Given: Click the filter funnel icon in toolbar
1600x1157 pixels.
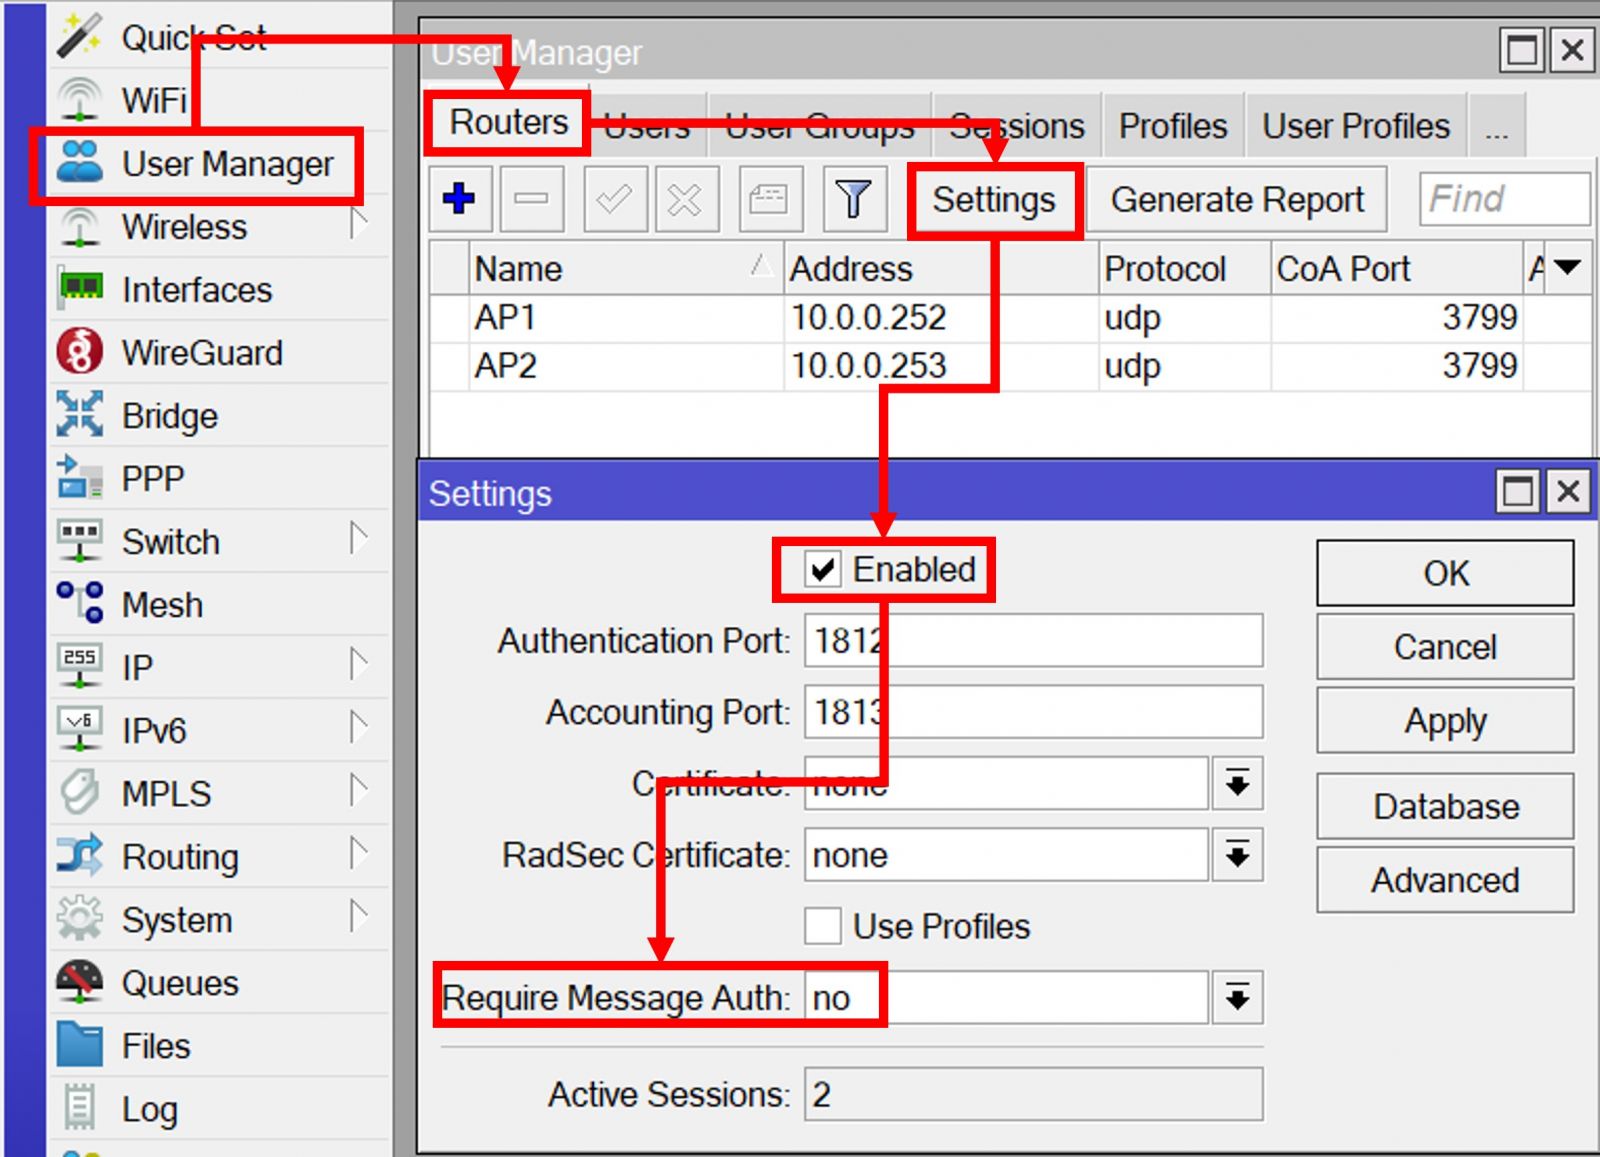Looking at the screenshot, I should 852,199.
